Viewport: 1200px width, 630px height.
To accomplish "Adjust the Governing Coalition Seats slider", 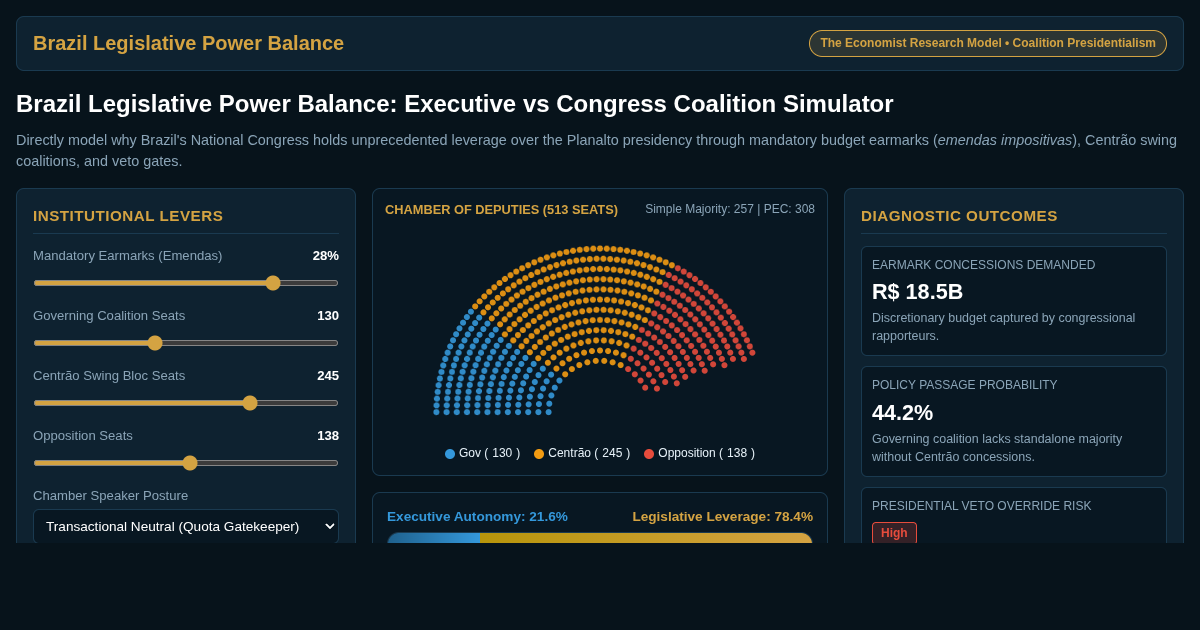I will tap(186, 343).
